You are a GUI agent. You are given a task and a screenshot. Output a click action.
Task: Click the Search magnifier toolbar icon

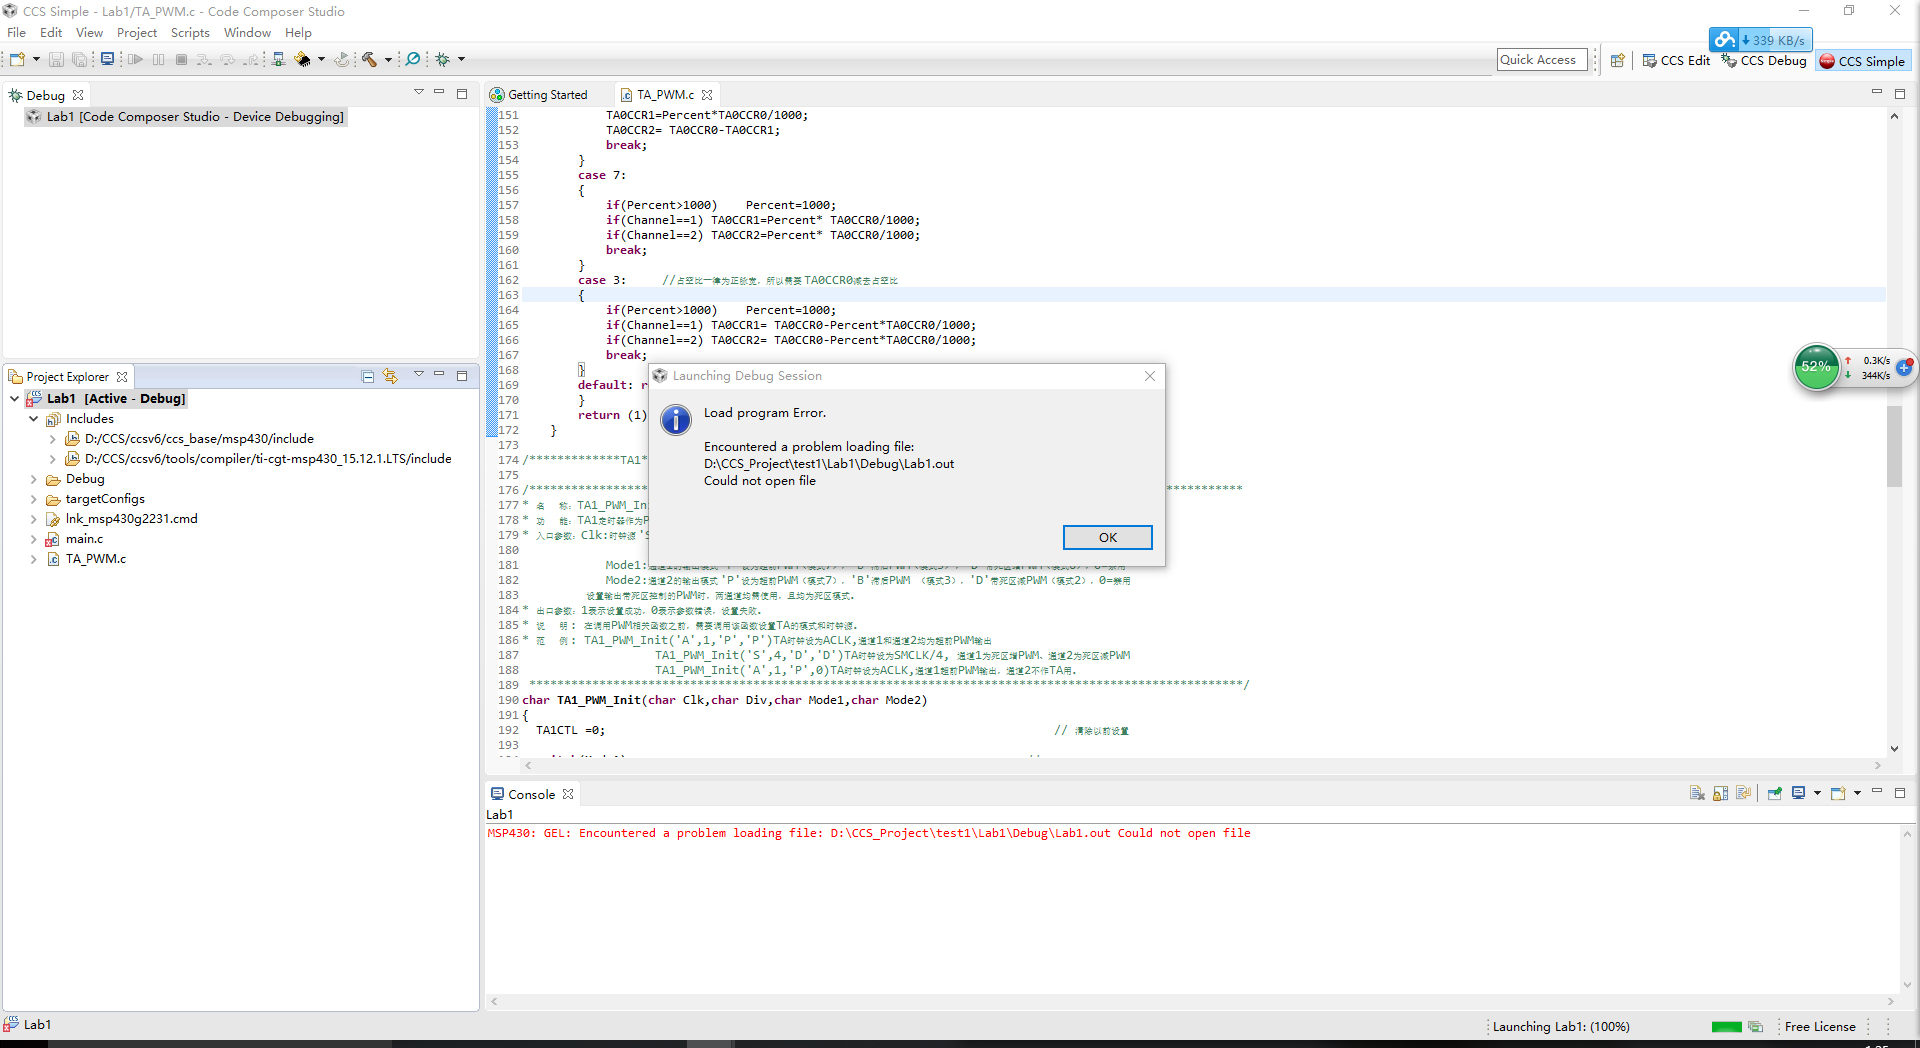click(x=413, y=59)
